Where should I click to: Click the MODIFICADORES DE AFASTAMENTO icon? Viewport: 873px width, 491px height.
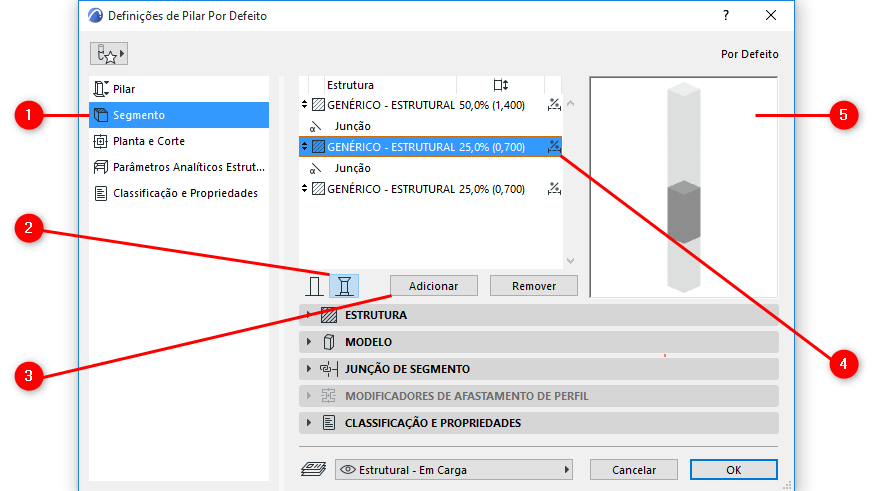(329, 396)
